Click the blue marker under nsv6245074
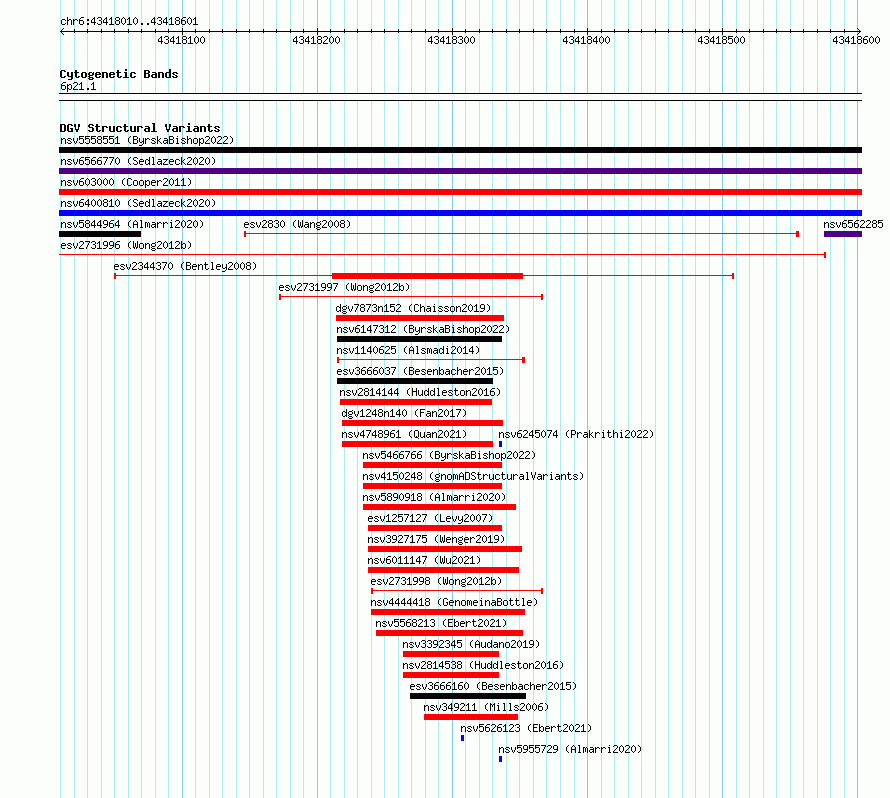Image resolution: width=890 pixels, height=798 pixels. click(x=501, y=444)
